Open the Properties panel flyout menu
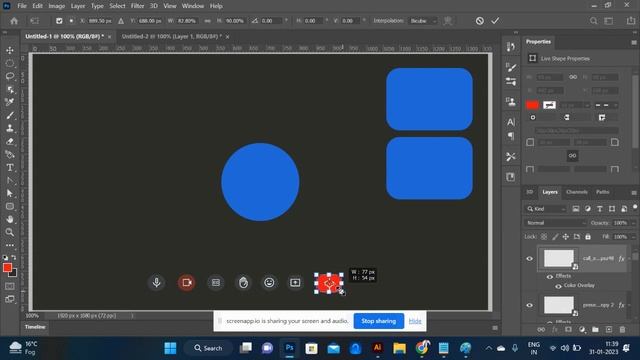The image size is (640, 360). click(x=633, y=42)
